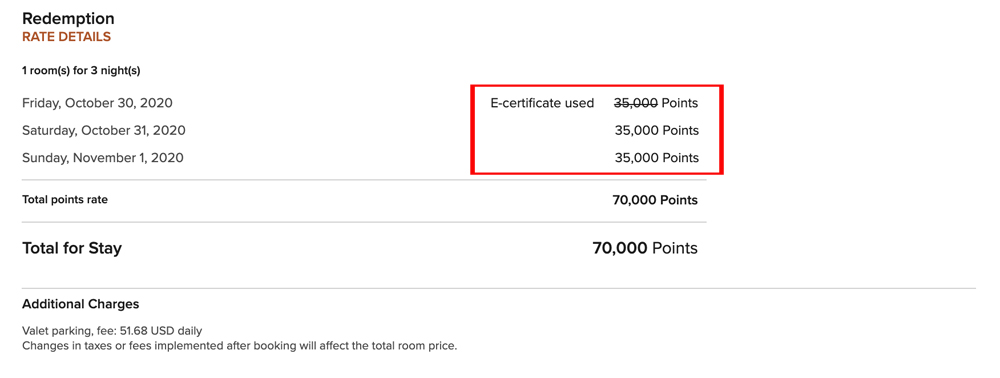Click the Valet parking fee line

(x=112, y=331)
